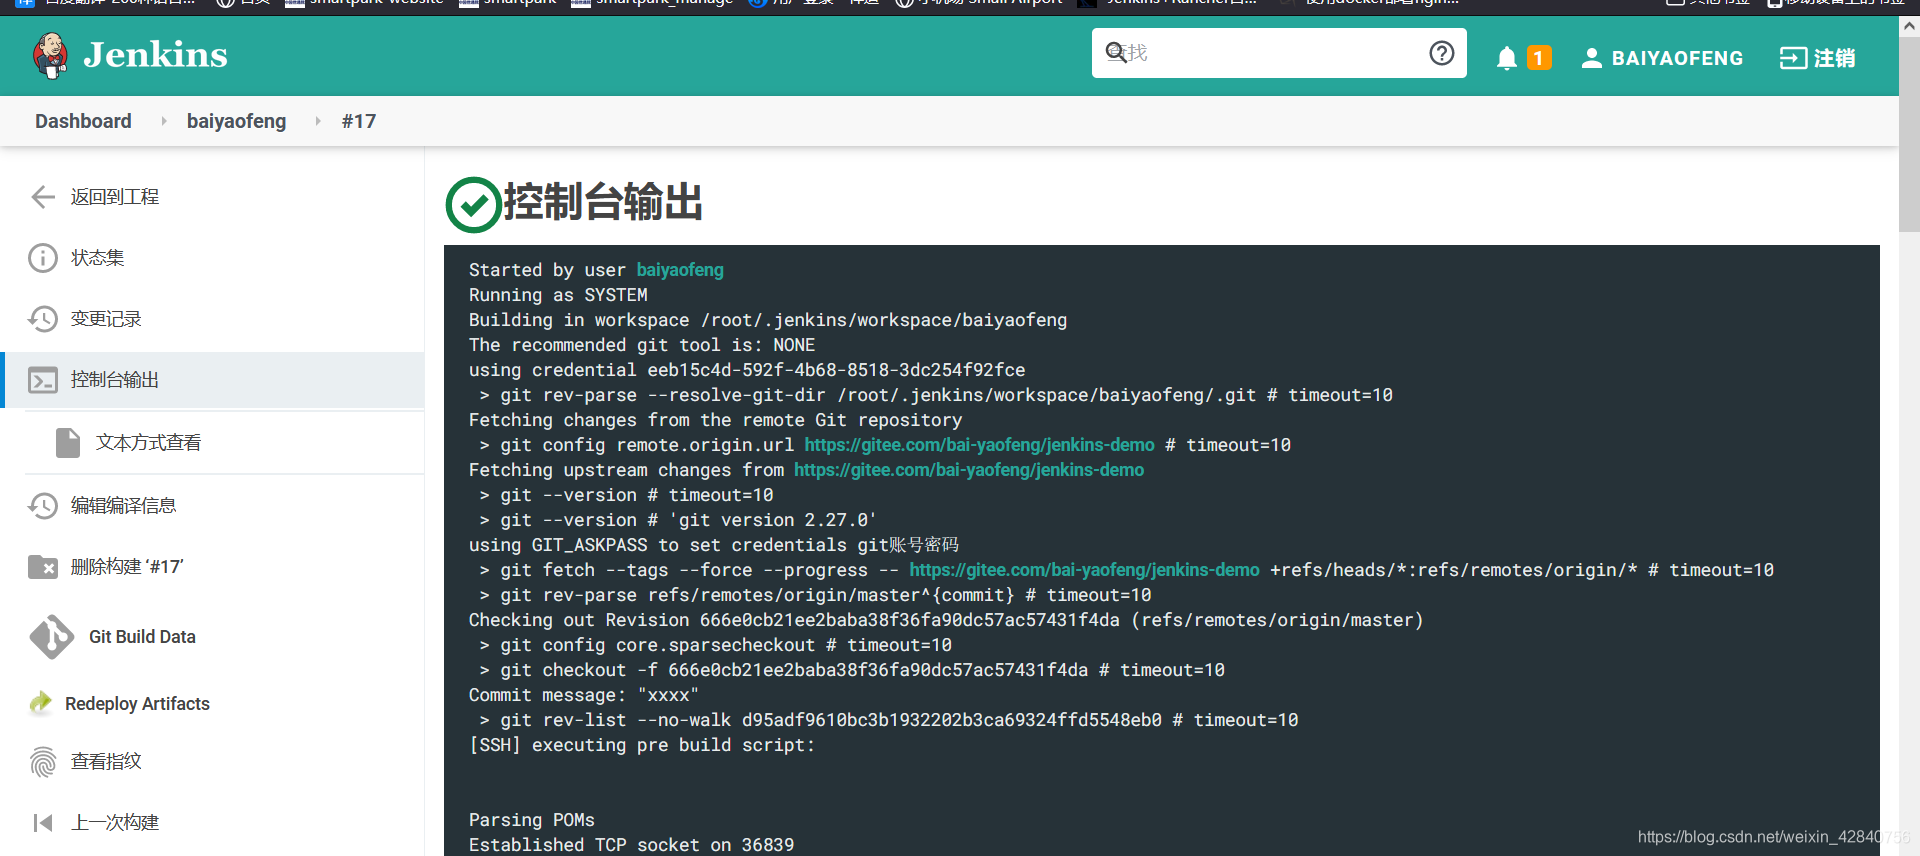Viewport: 1920px width, 856px height.
Task: Click the orange notification count badge
Action: pos(1539,58)
